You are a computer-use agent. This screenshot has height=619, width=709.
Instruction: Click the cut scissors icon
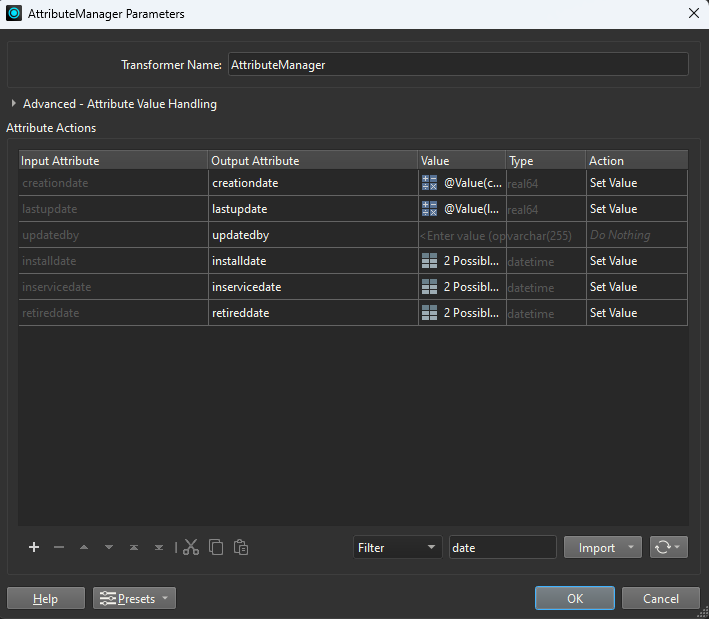(x=191, y=547)
